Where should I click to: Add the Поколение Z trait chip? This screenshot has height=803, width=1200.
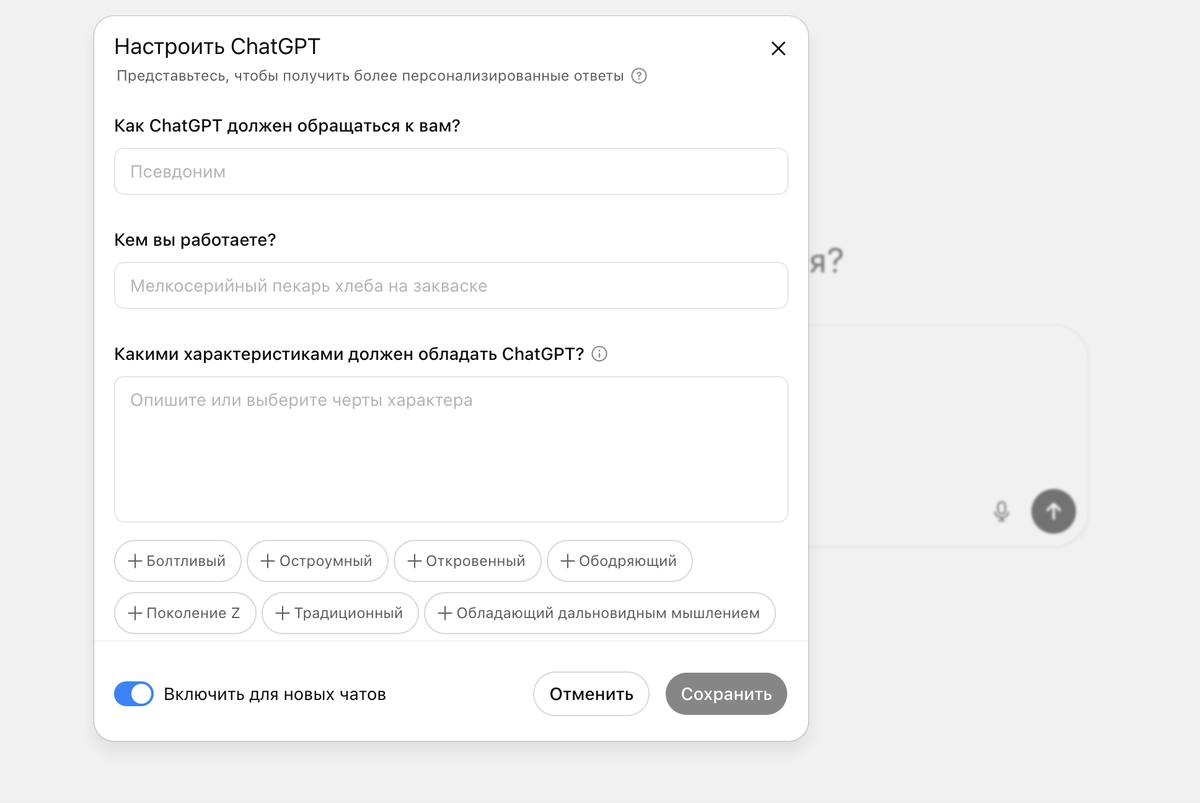pyautogui.click(x=185, y=613)
